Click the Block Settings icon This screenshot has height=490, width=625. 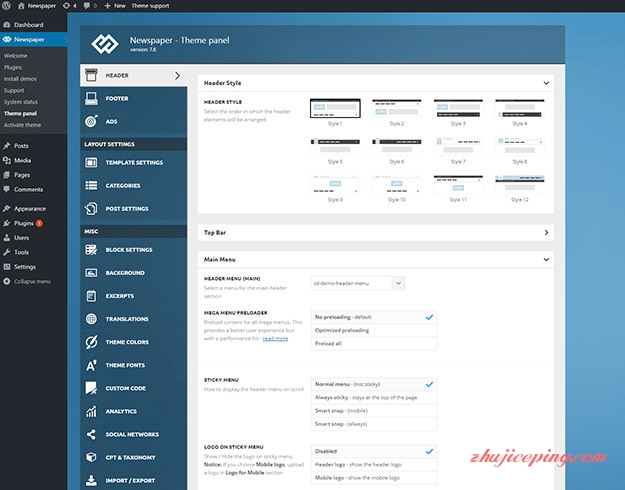[91, 250]
